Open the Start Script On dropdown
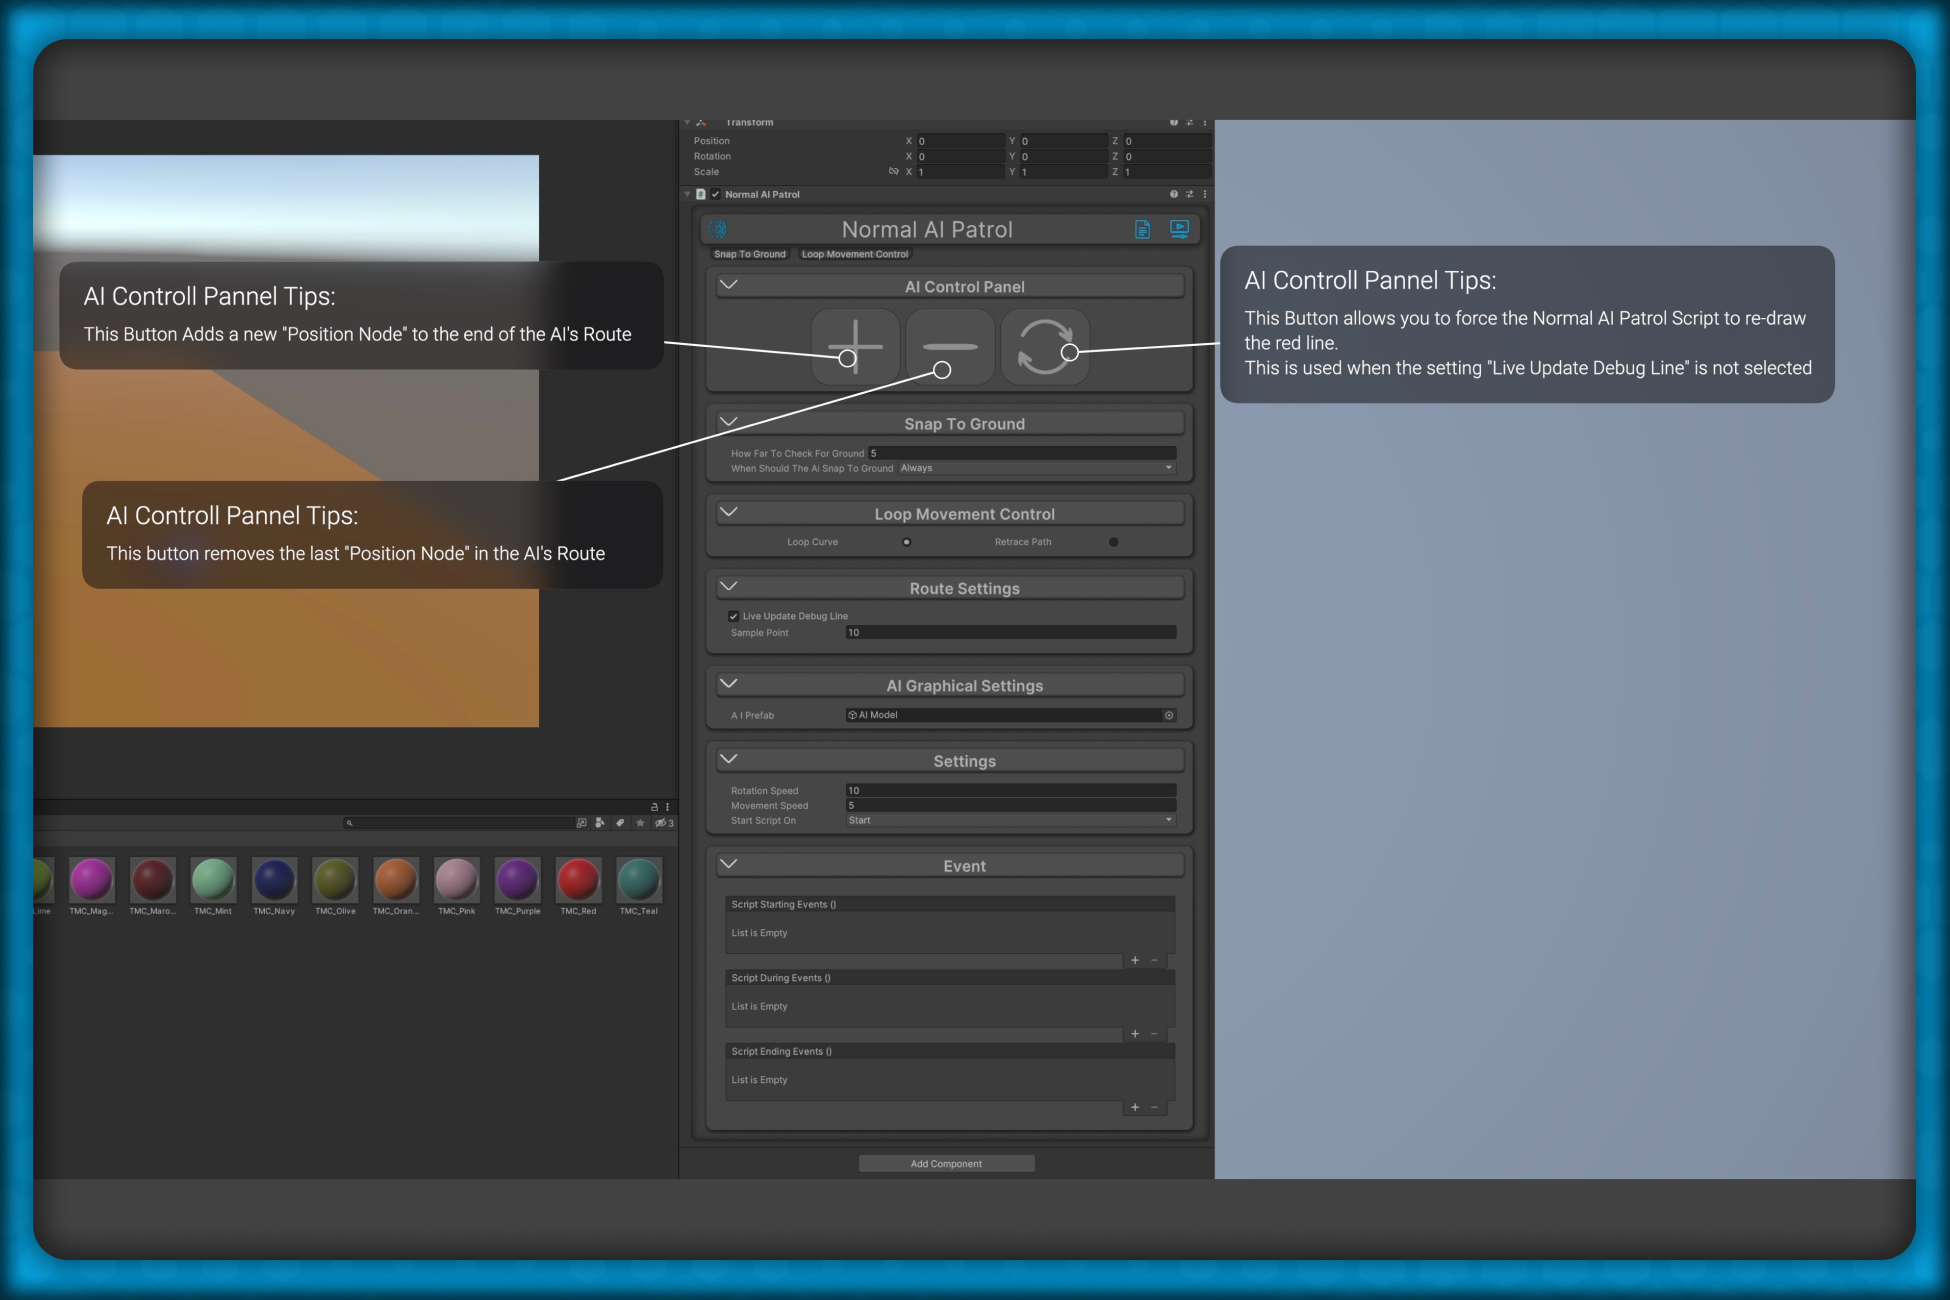The height and width of the screenshot is (1300, 1950). click(x=1010, y=820)
